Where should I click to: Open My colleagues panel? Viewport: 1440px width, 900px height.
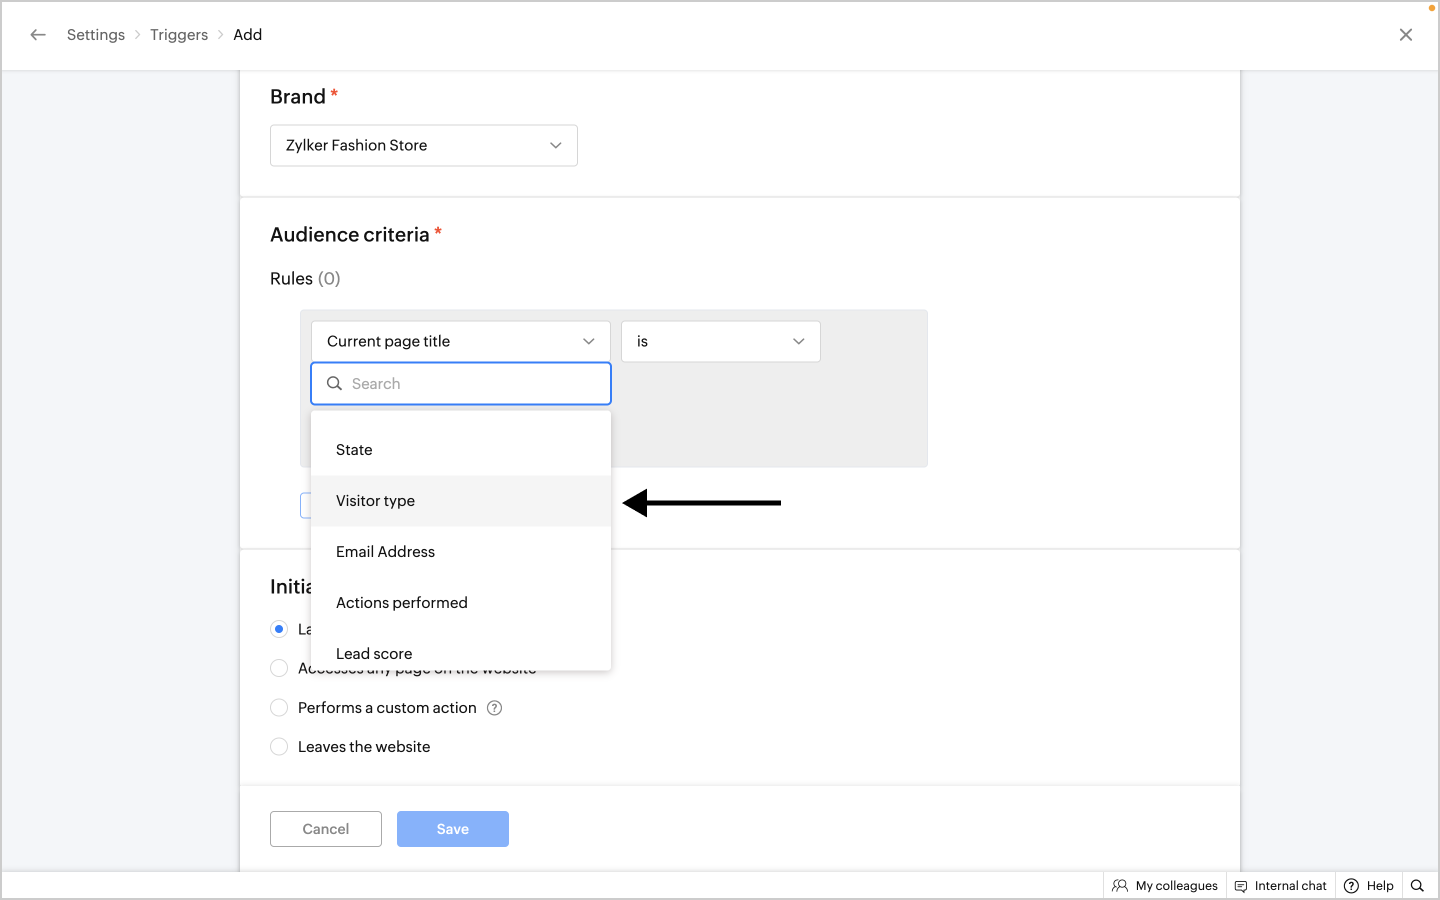[1165, 886]
